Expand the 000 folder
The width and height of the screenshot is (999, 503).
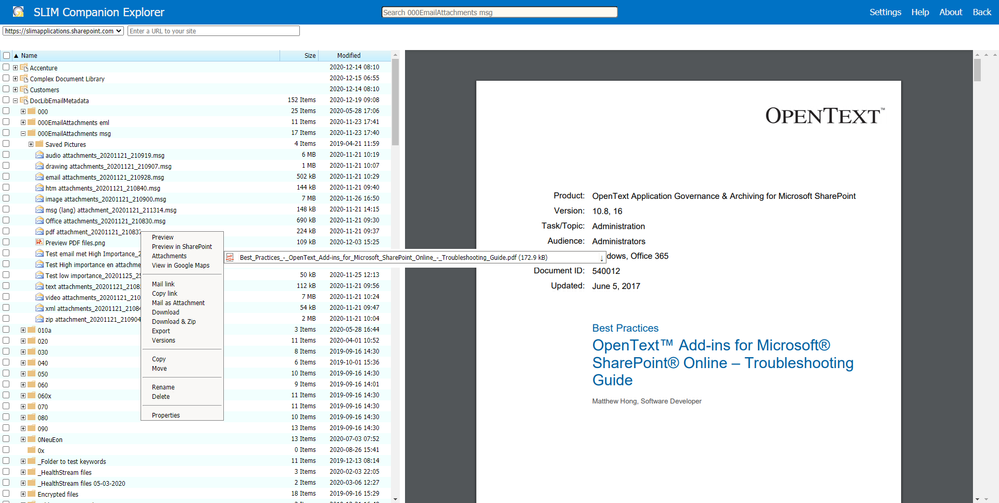click(23, 112)
